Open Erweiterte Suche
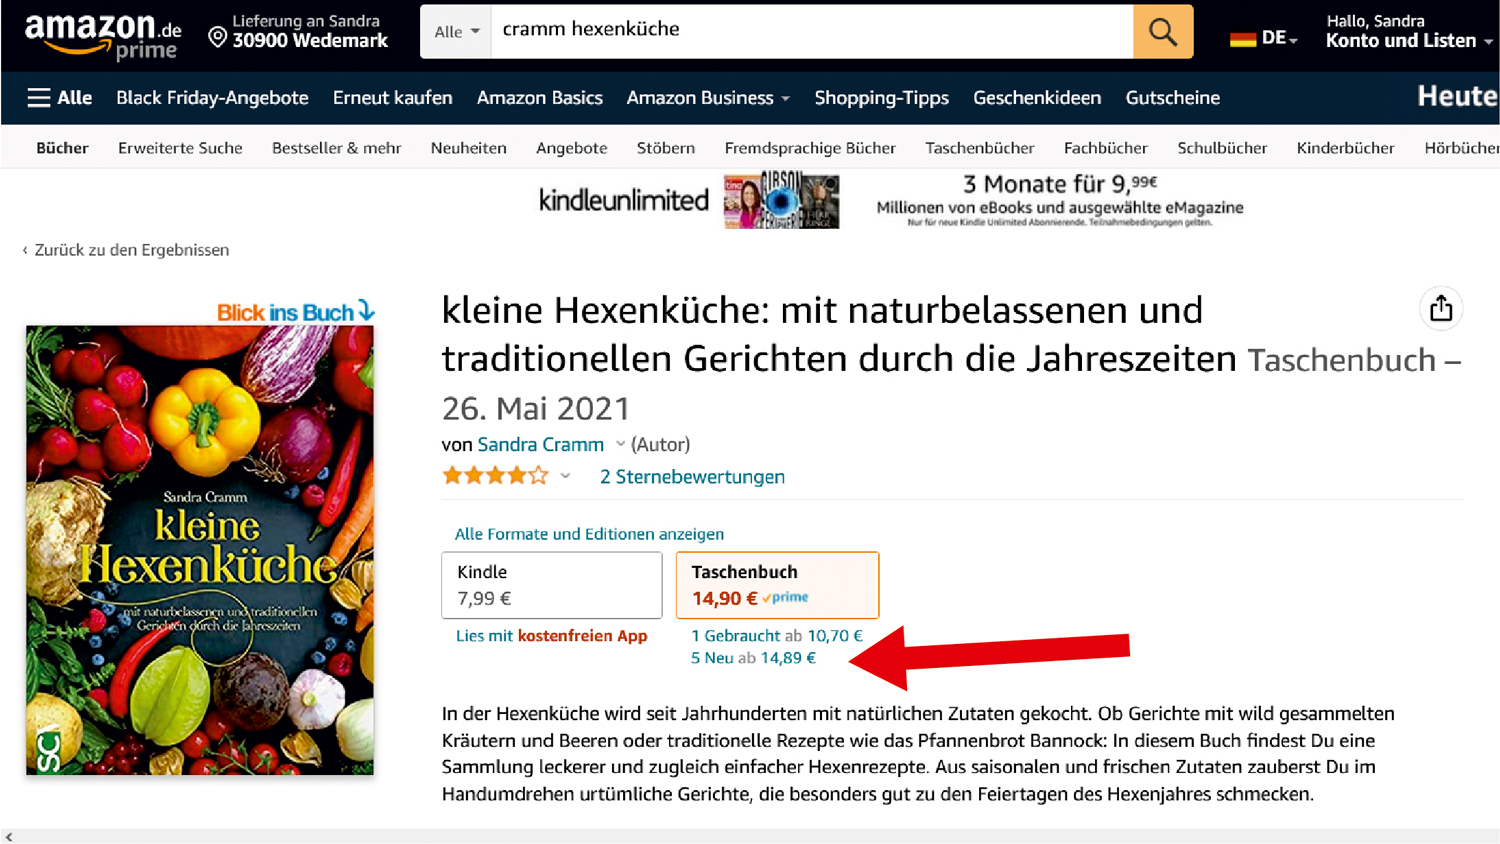1500x844 pixels. 180,148
